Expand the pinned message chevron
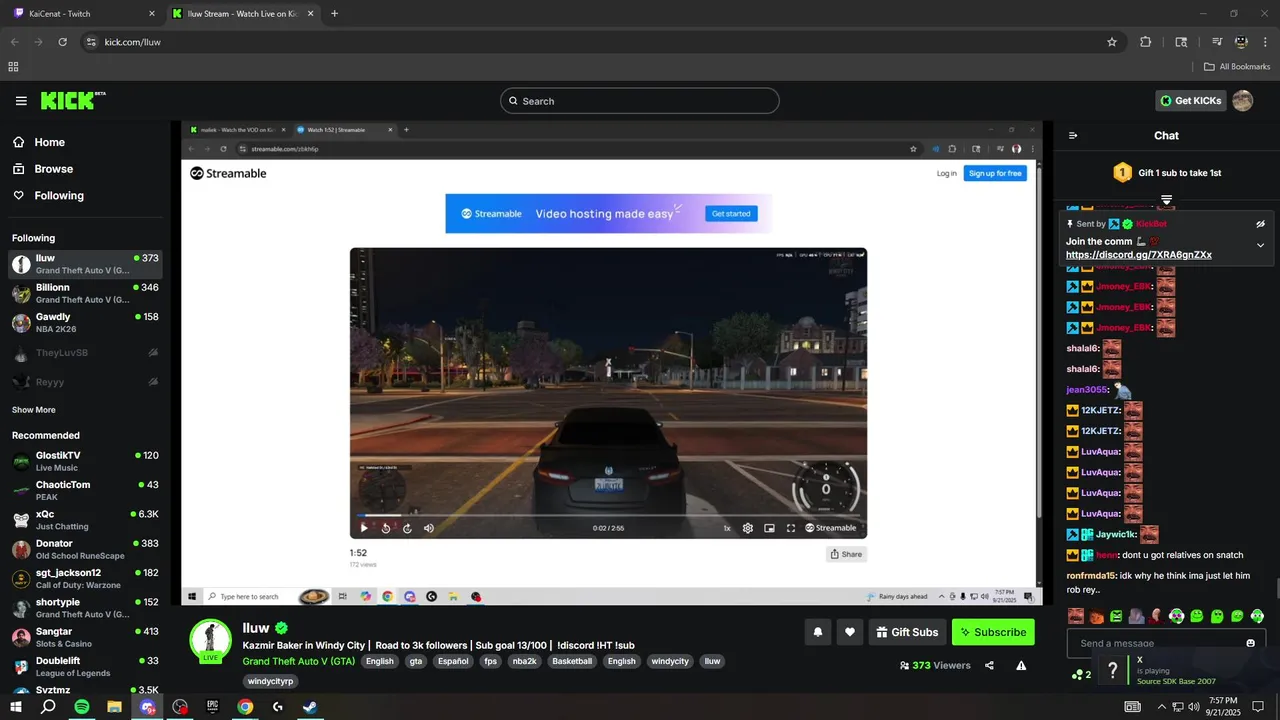 coord(1260,245)
